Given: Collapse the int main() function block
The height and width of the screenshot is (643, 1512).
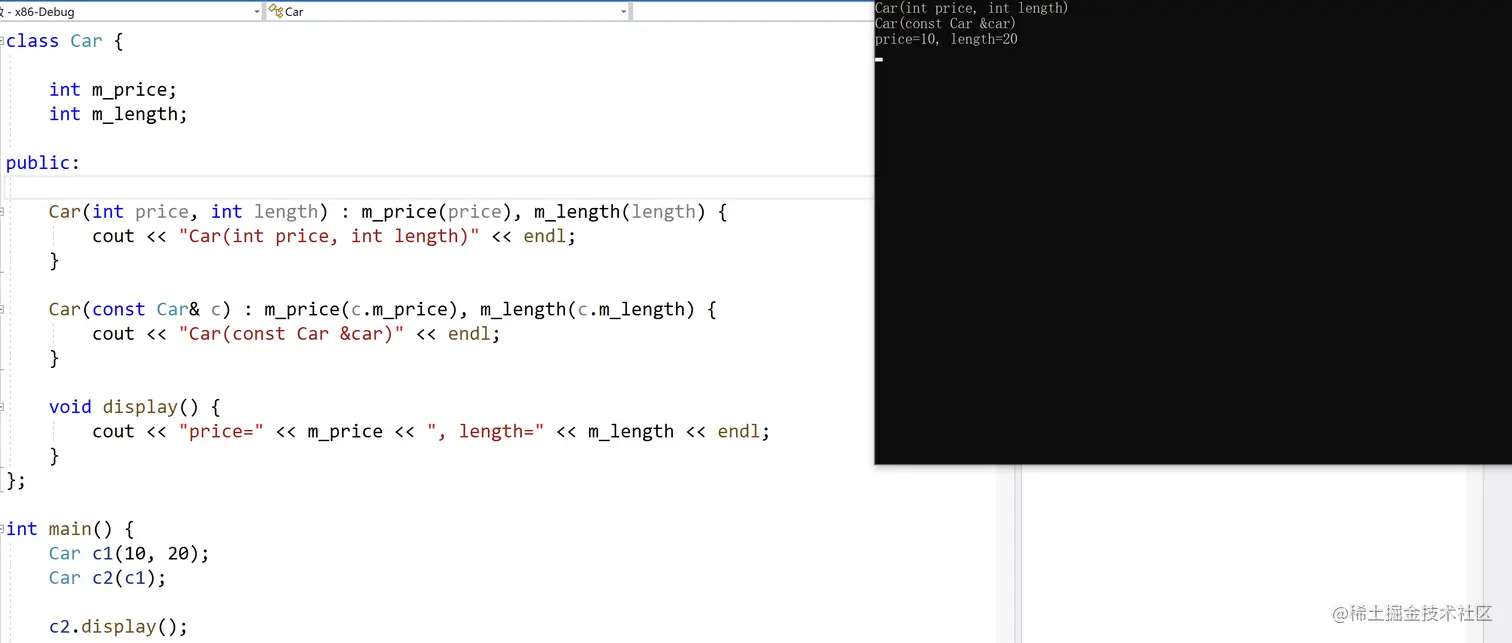Looking at the screenshot, I should pos(3,529).
